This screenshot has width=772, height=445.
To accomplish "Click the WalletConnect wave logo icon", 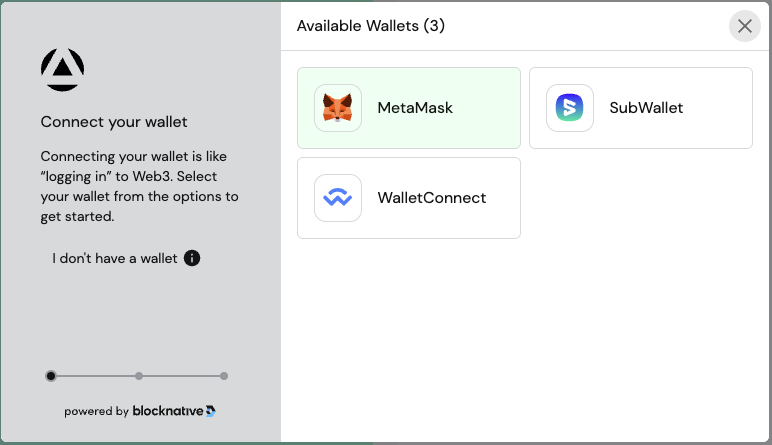I will click(338, 198).
